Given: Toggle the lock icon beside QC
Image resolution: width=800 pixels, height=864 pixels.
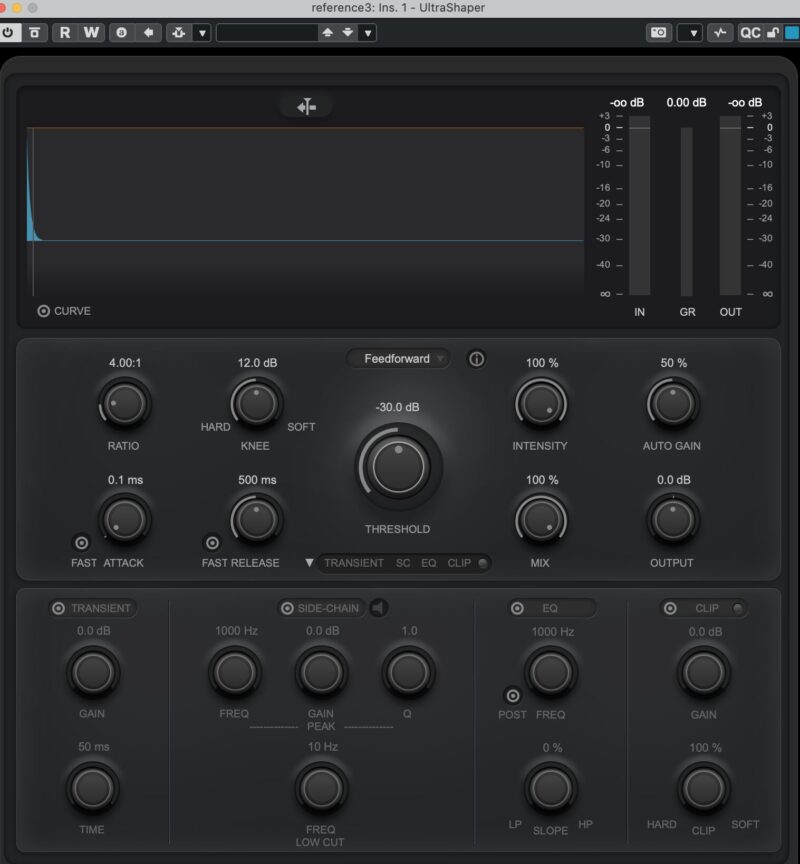Looking at the screenshot, I should pos(773,33).
